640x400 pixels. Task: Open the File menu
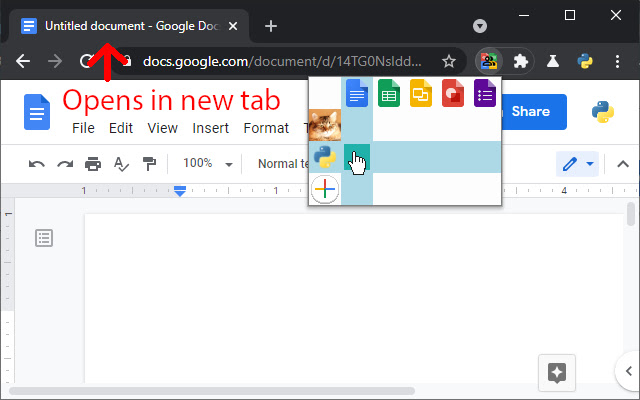click(x=83, y=128)
